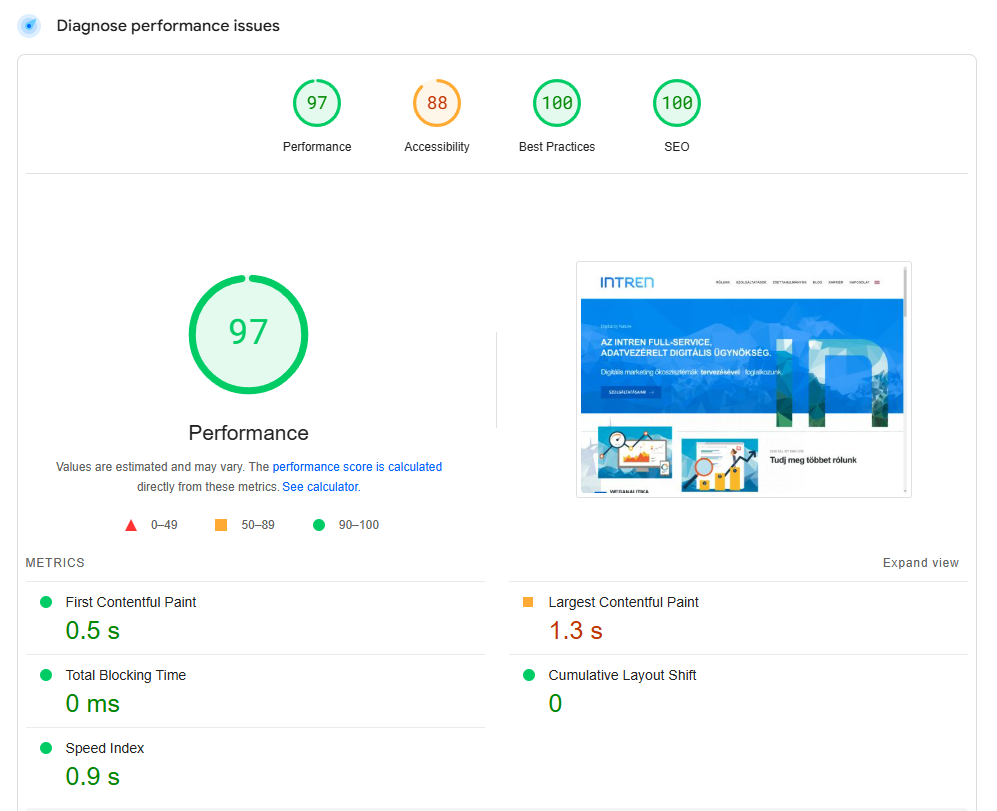Click the Speed Index metric label
The image size is (997, 811).
[x=105, y=749]
